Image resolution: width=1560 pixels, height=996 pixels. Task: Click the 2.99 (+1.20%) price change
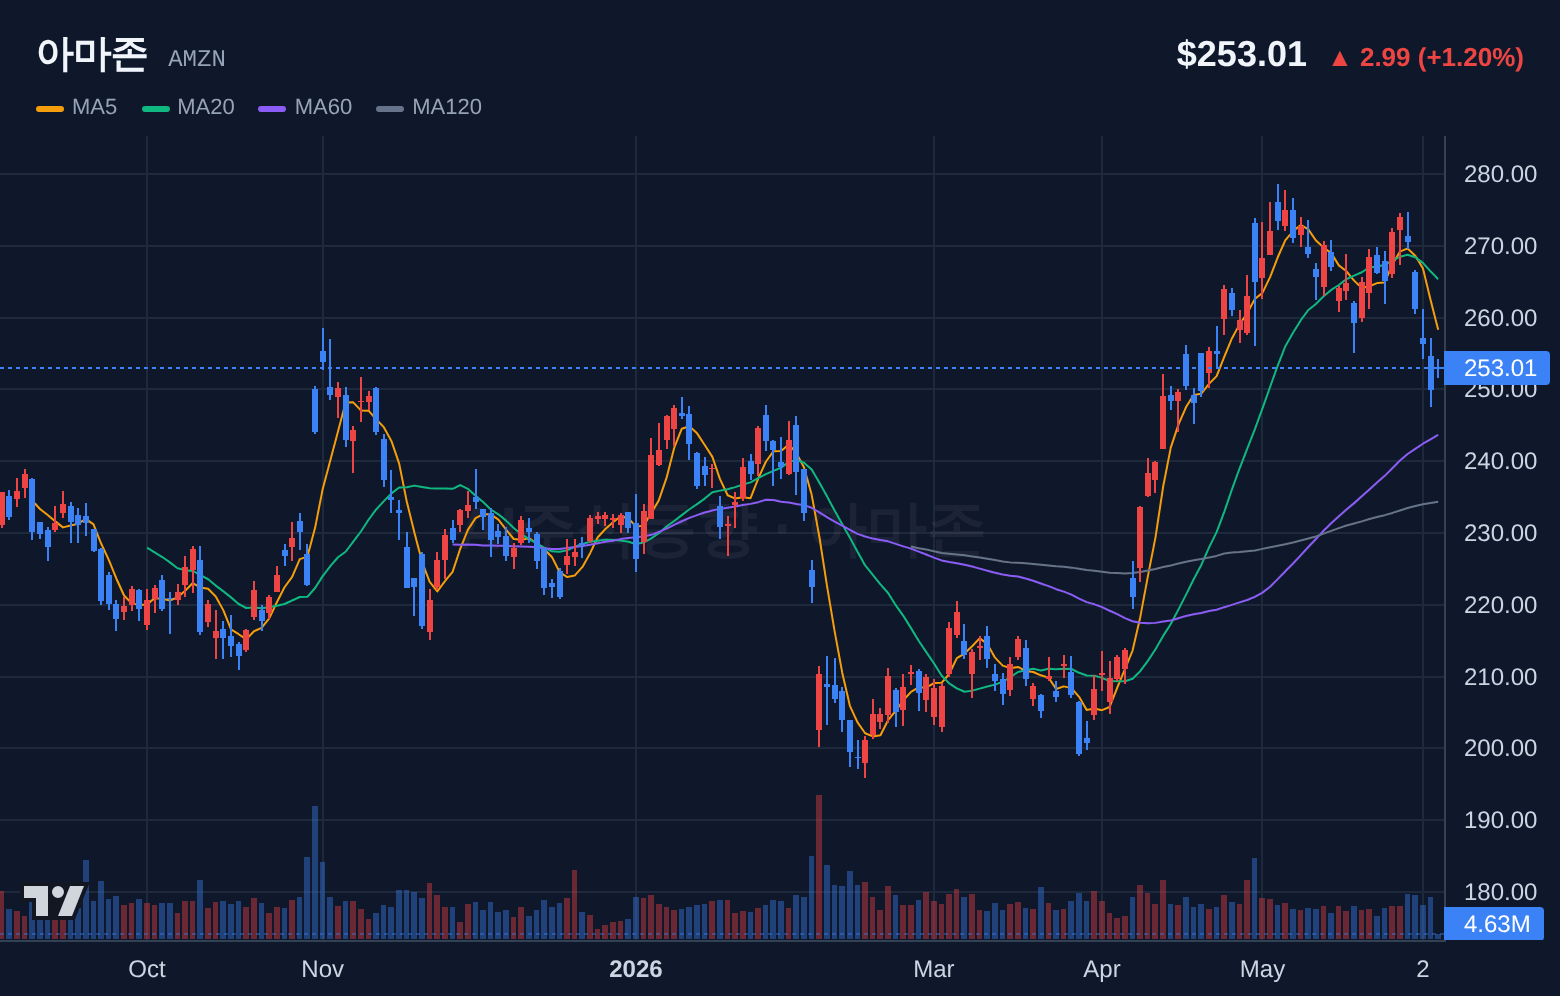point(1441,57)
